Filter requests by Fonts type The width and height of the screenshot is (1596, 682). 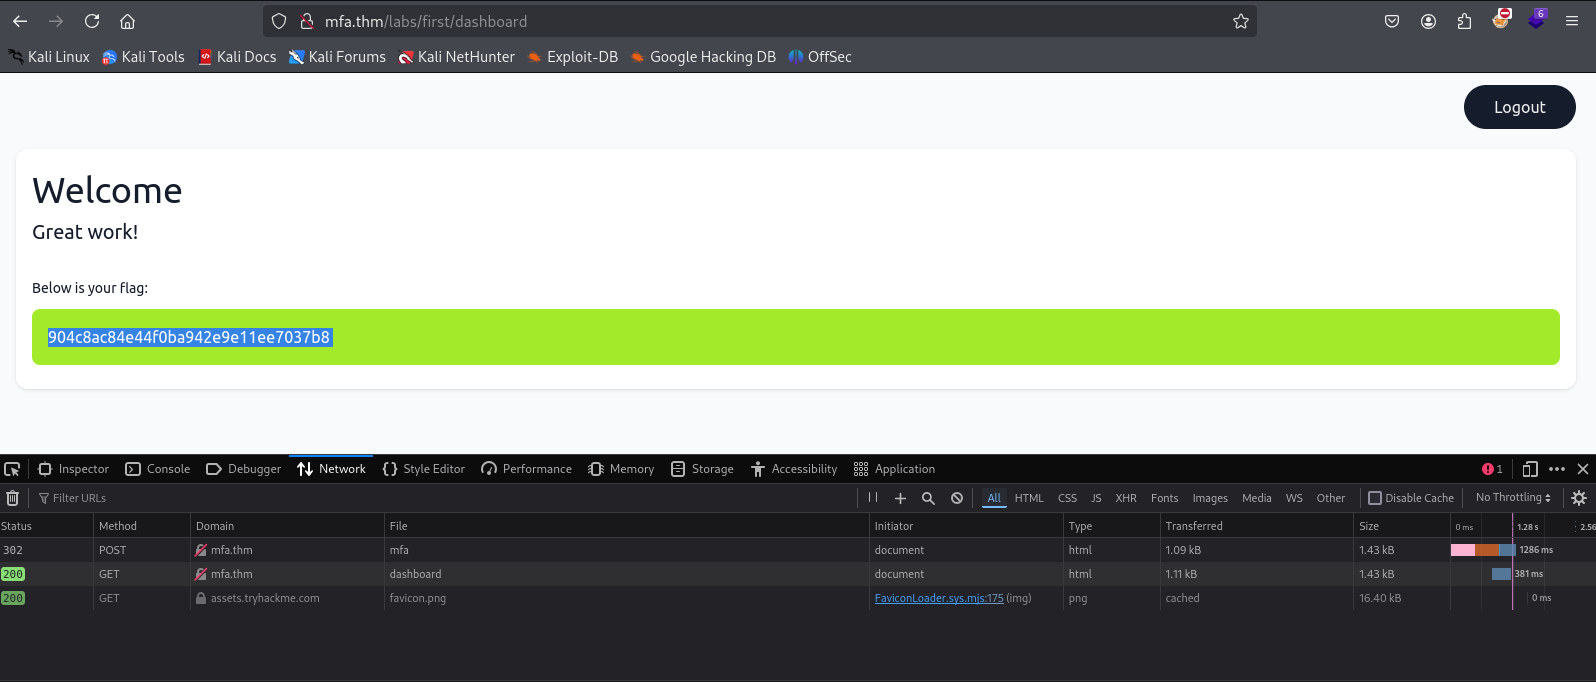(1164, 498)
